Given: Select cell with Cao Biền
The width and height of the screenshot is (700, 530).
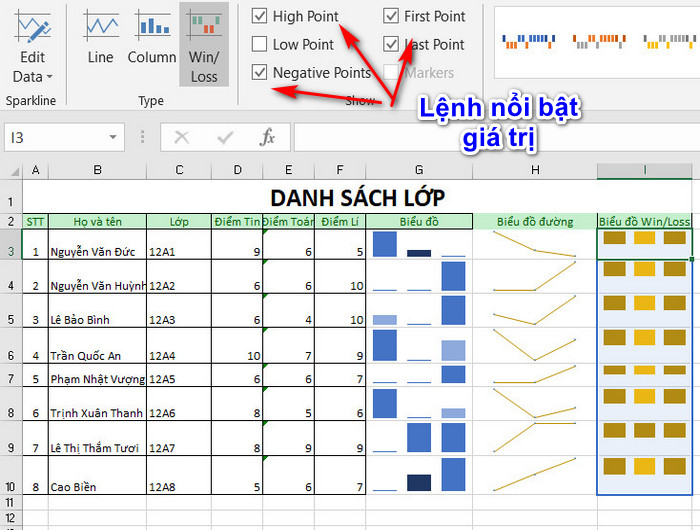Looking at the screenshot, I should point(97,475).
